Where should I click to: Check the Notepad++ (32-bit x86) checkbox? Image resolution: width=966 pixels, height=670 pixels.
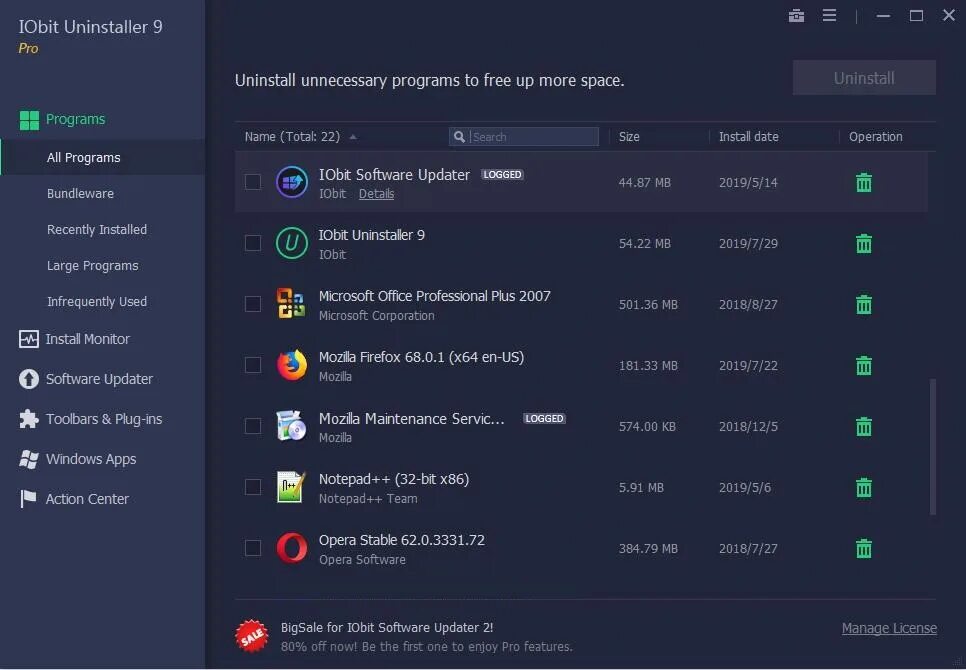(253, 487)
